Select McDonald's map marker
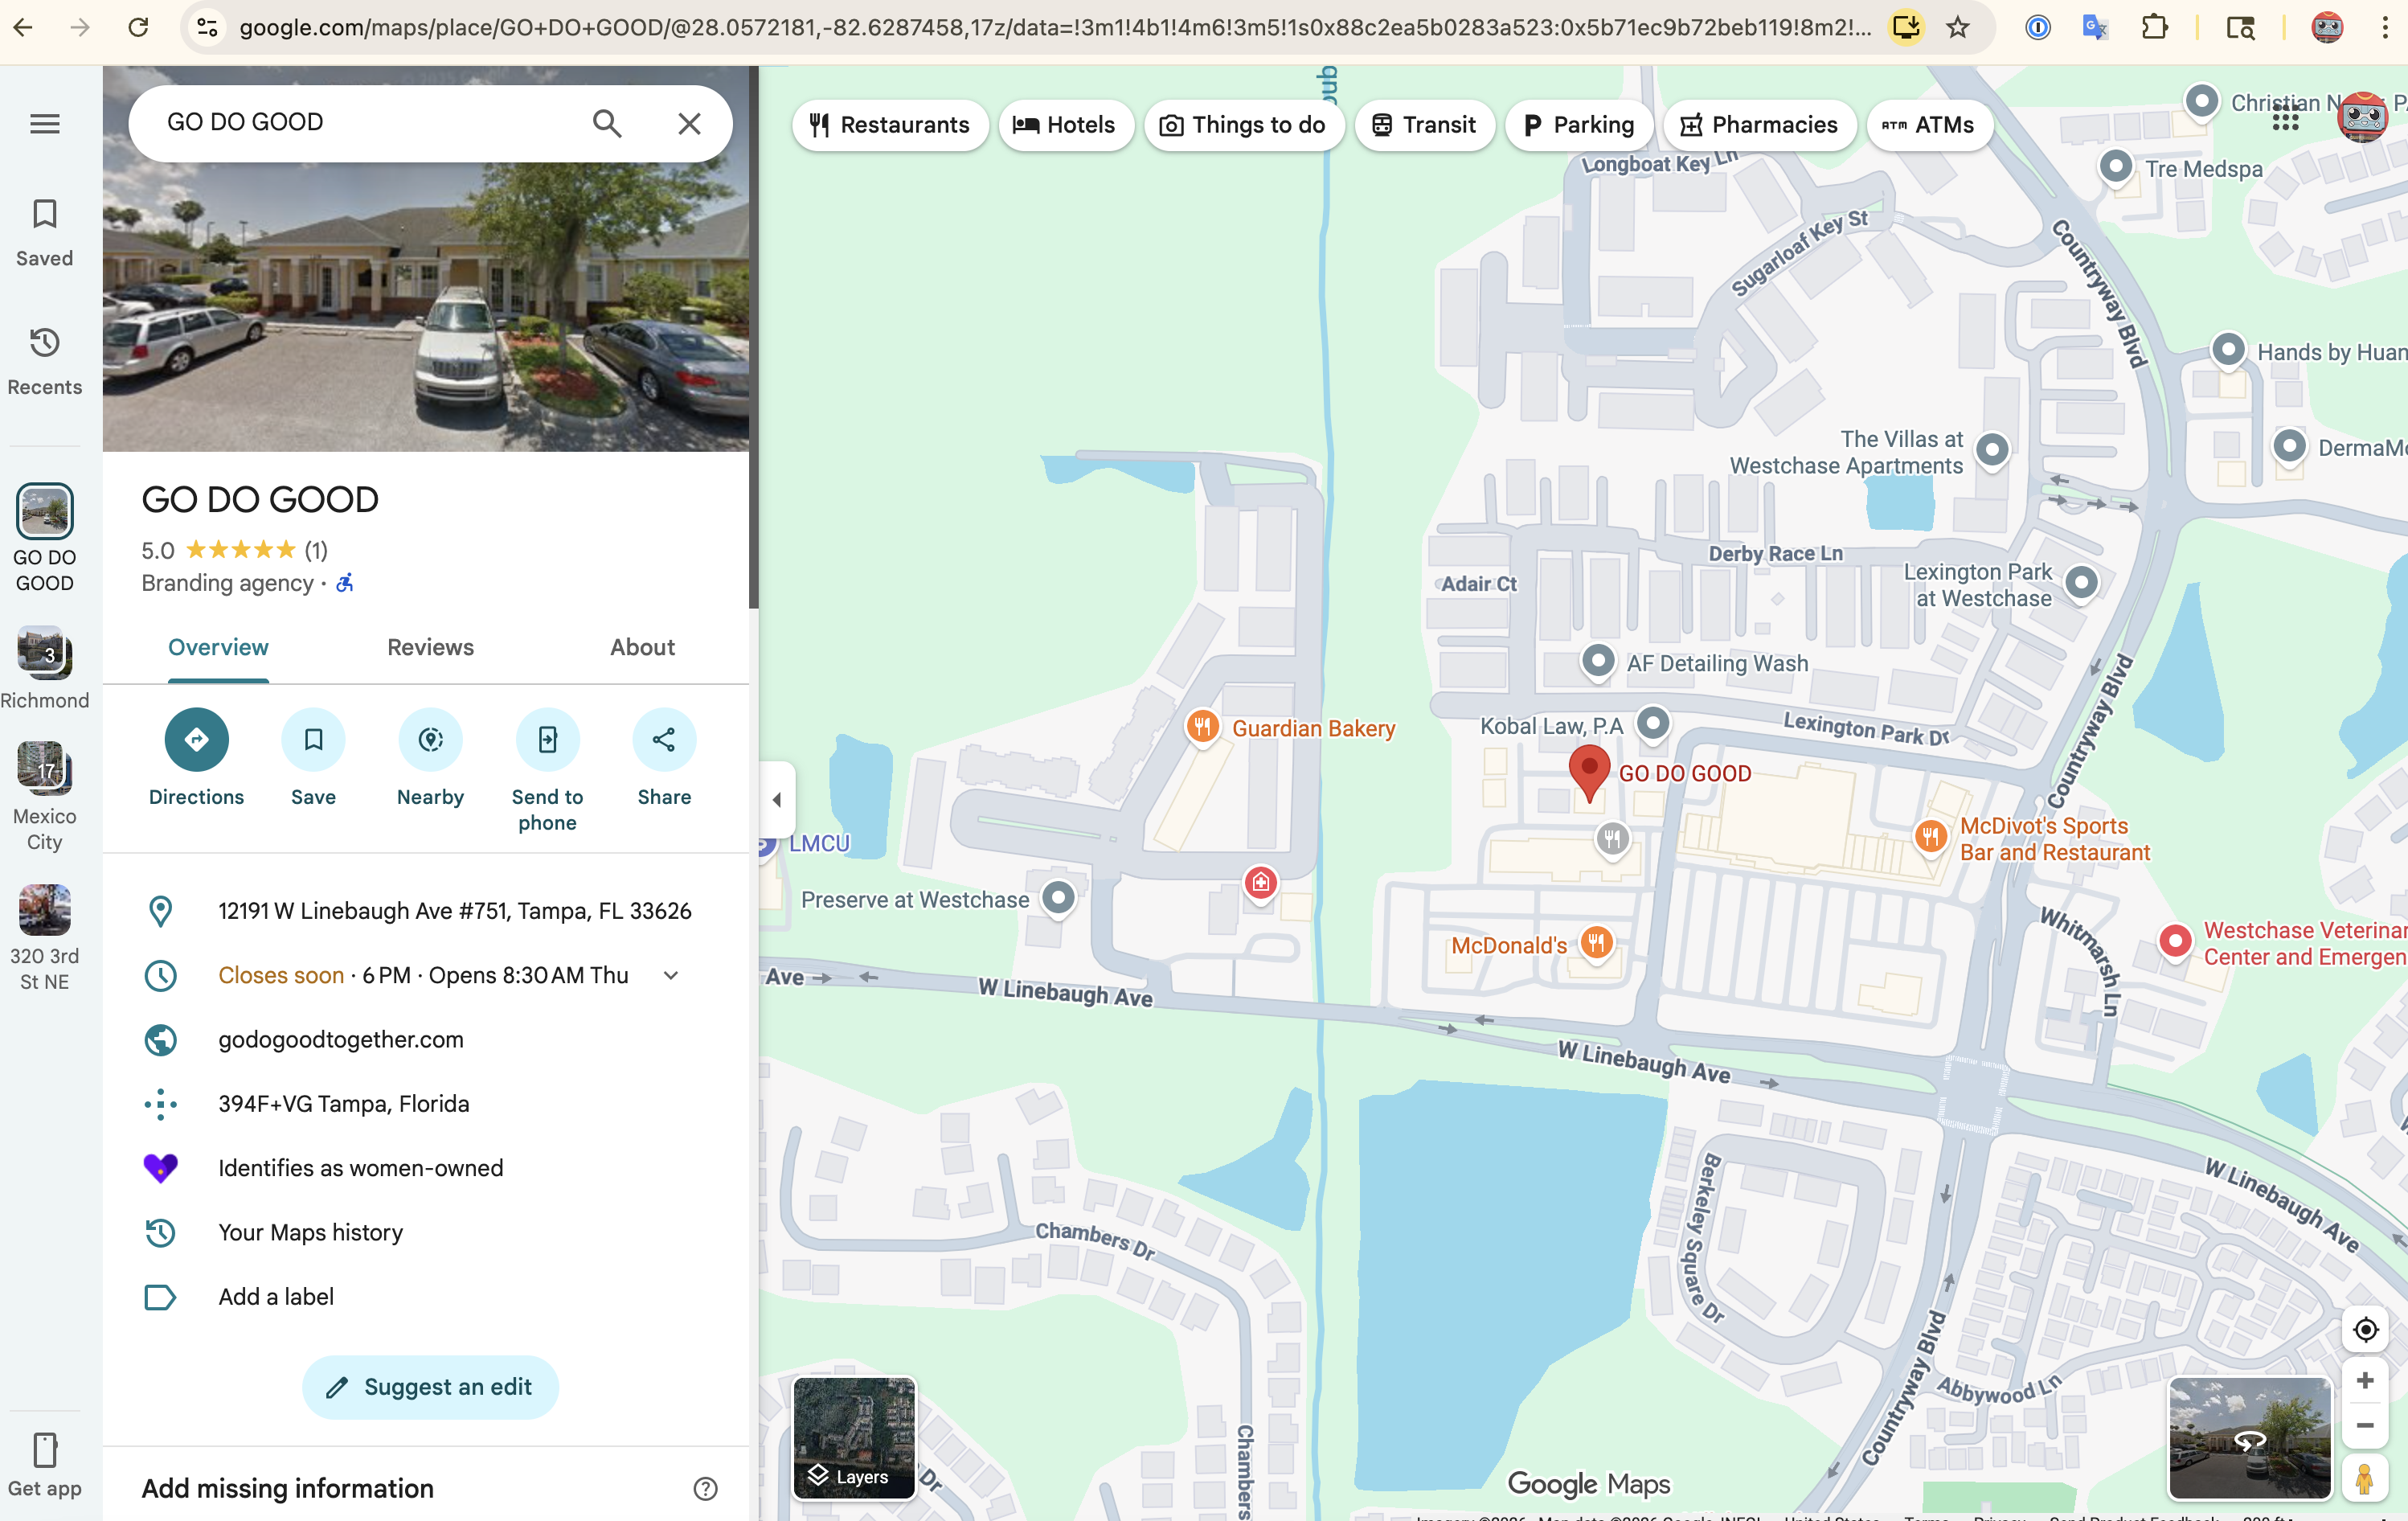 tap(1596, 942)
